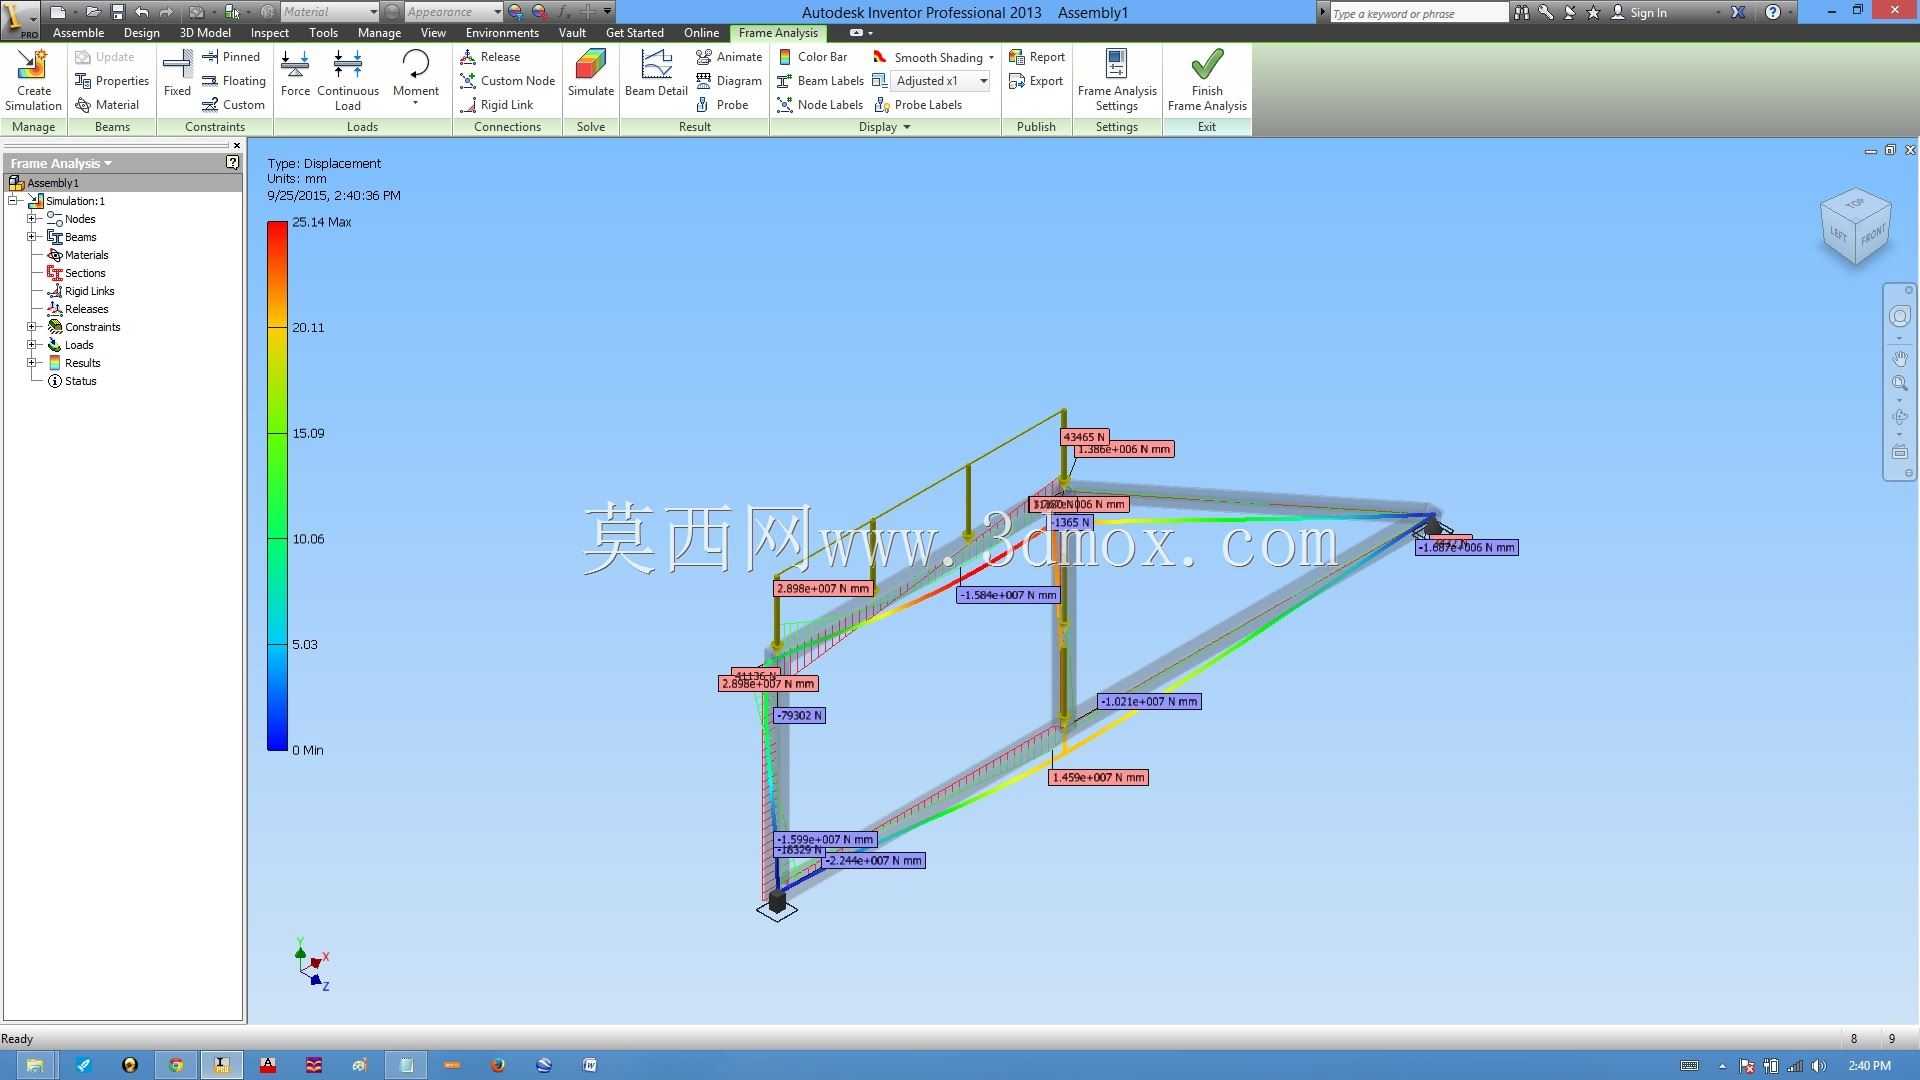Open the Inspect tab
Screen dimensions: 1920x1080
click(x=270, y=33)
